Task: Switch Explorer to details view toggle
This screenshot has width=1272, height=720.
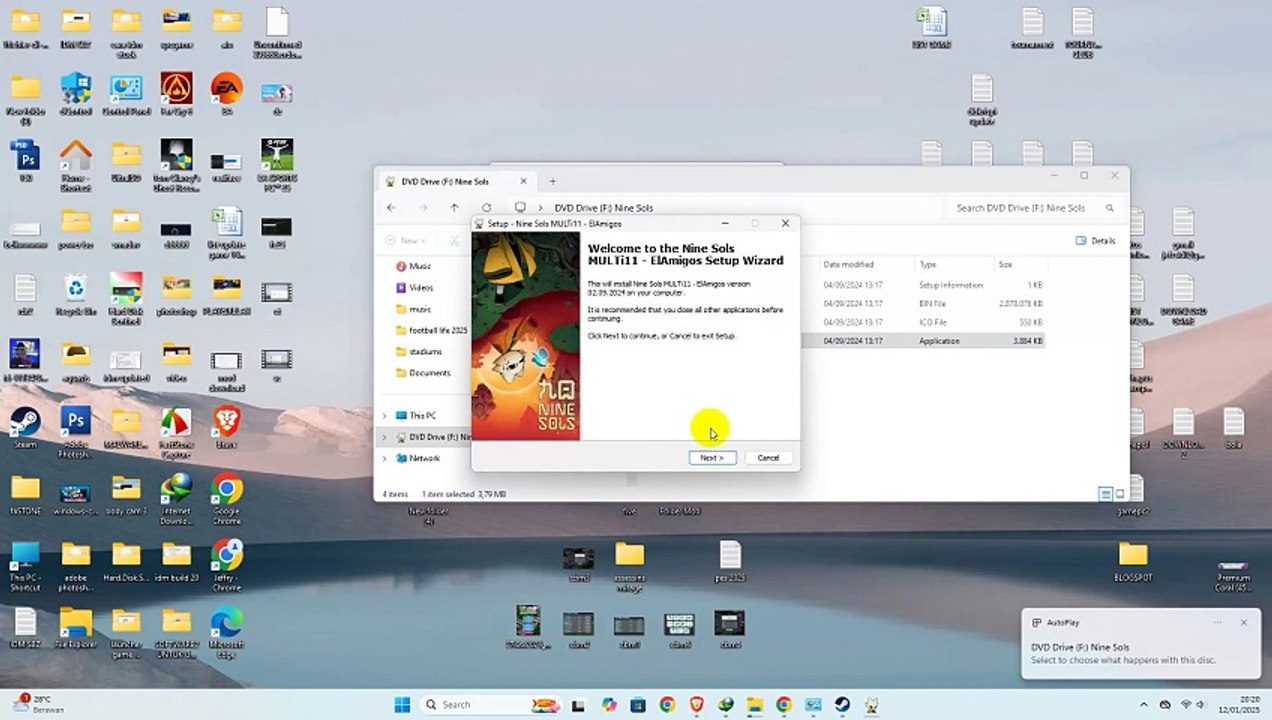Action: click(x=1105, y=494)
